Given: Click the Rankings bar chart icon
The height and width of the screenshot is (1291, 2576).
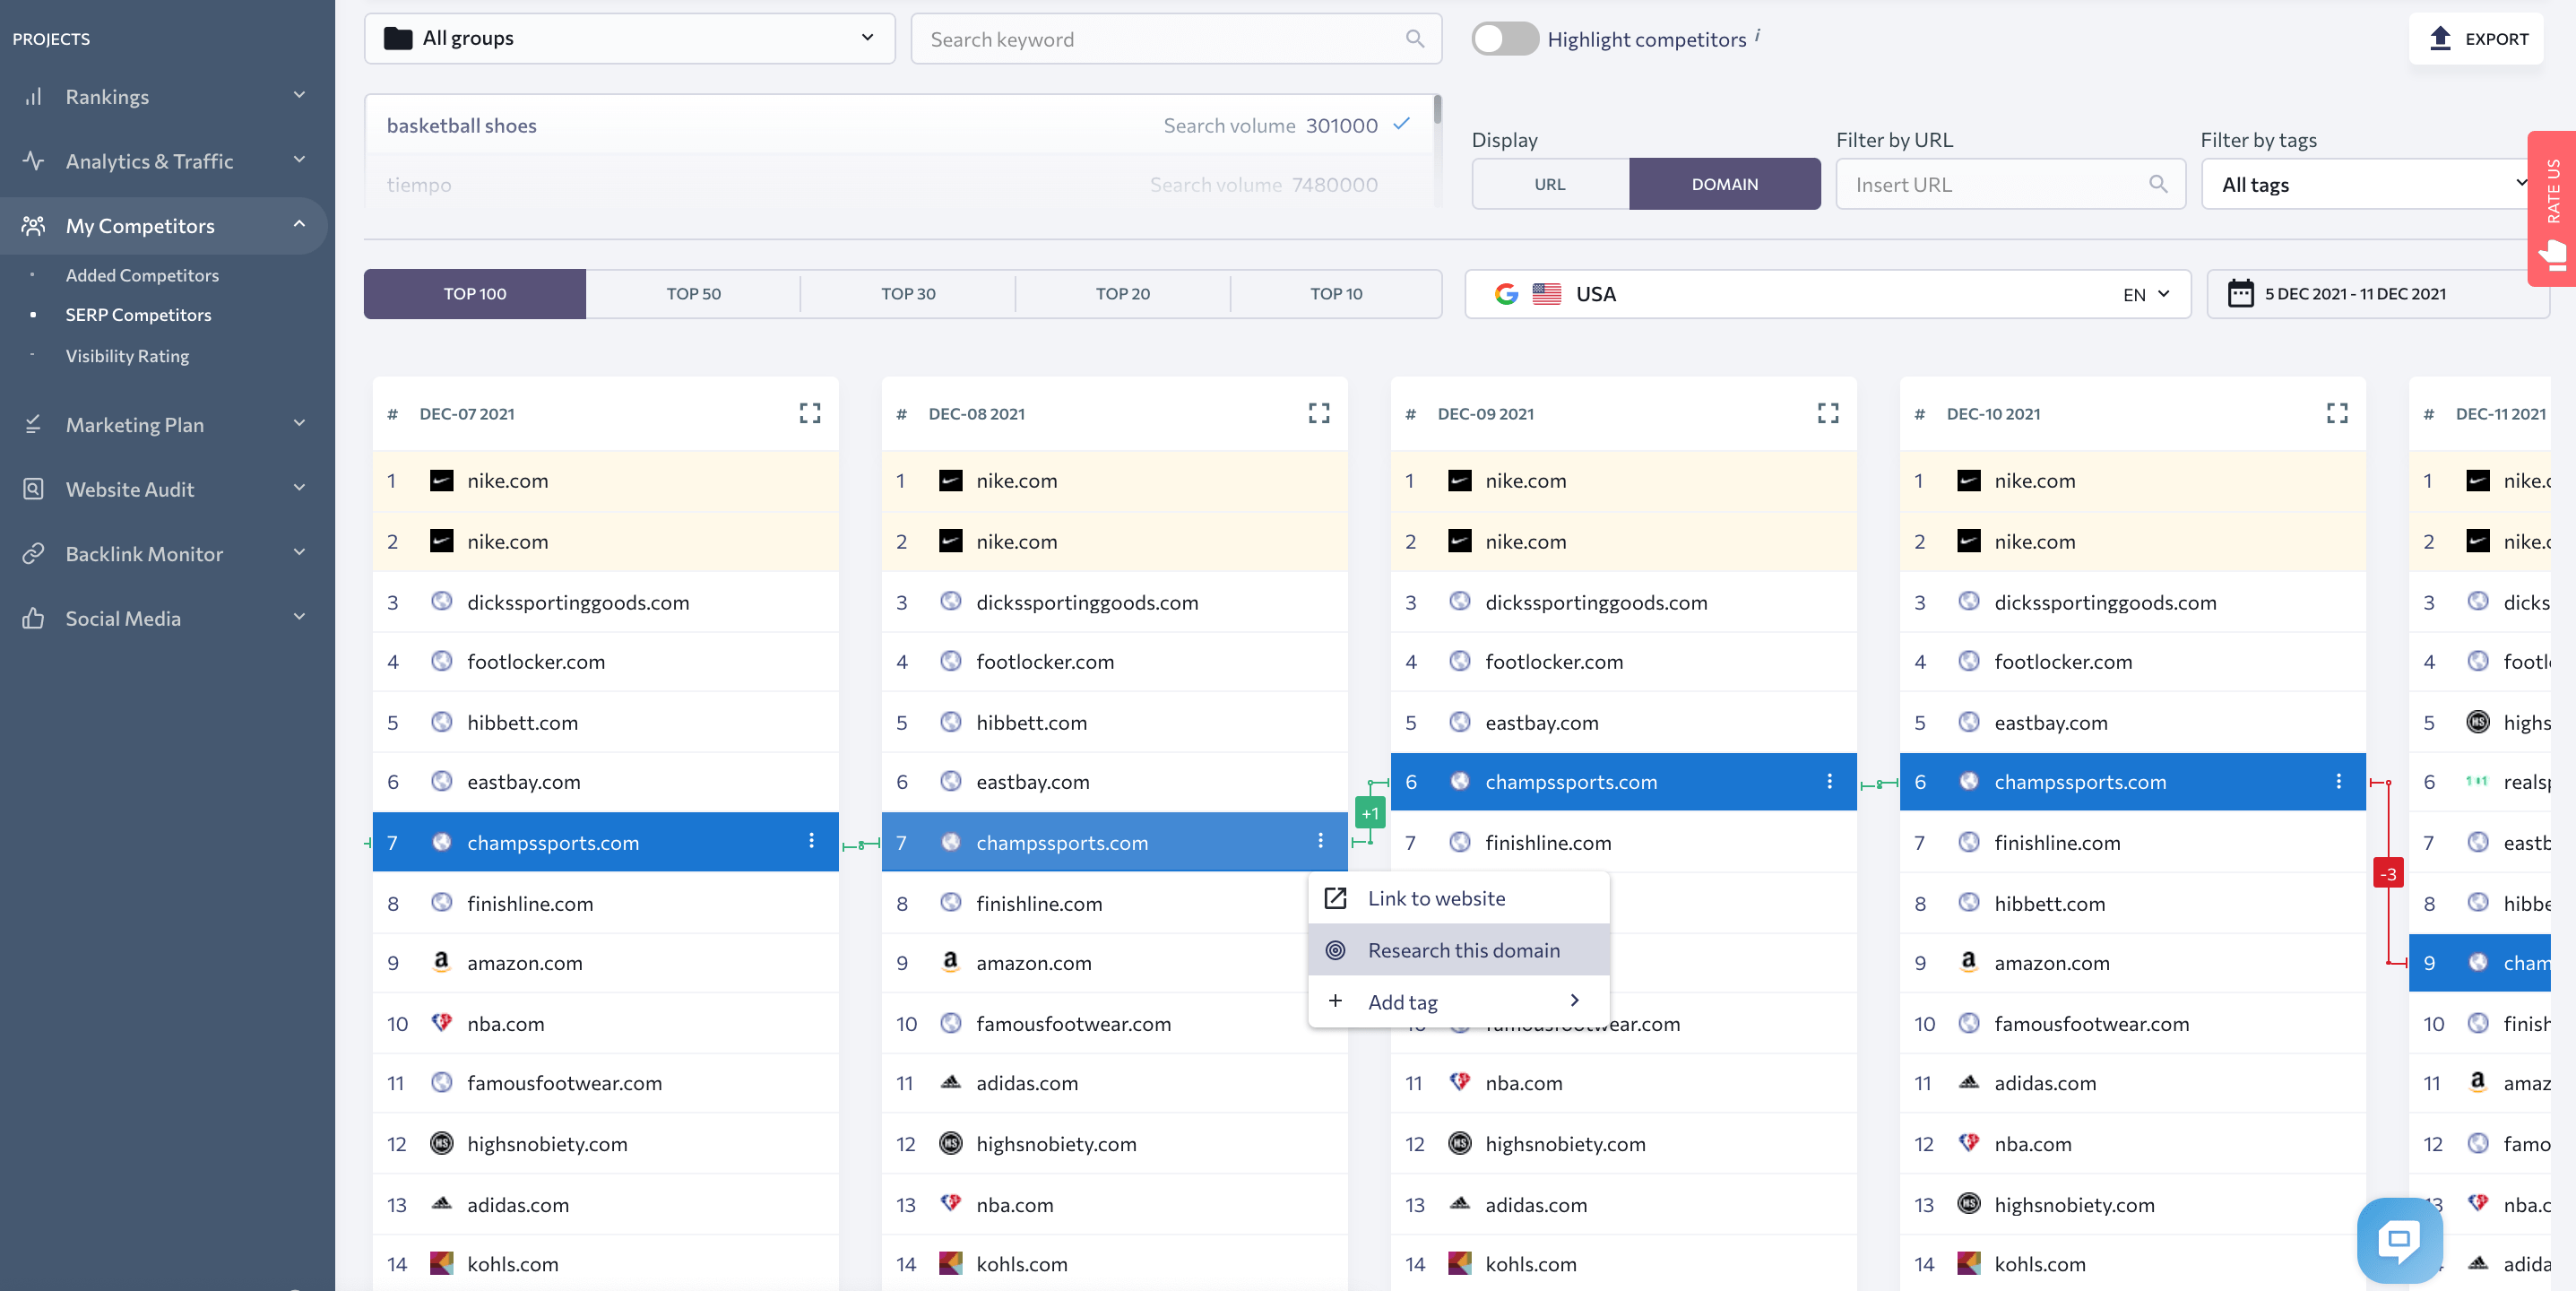Looking at the screenshot, I should 33,97.
